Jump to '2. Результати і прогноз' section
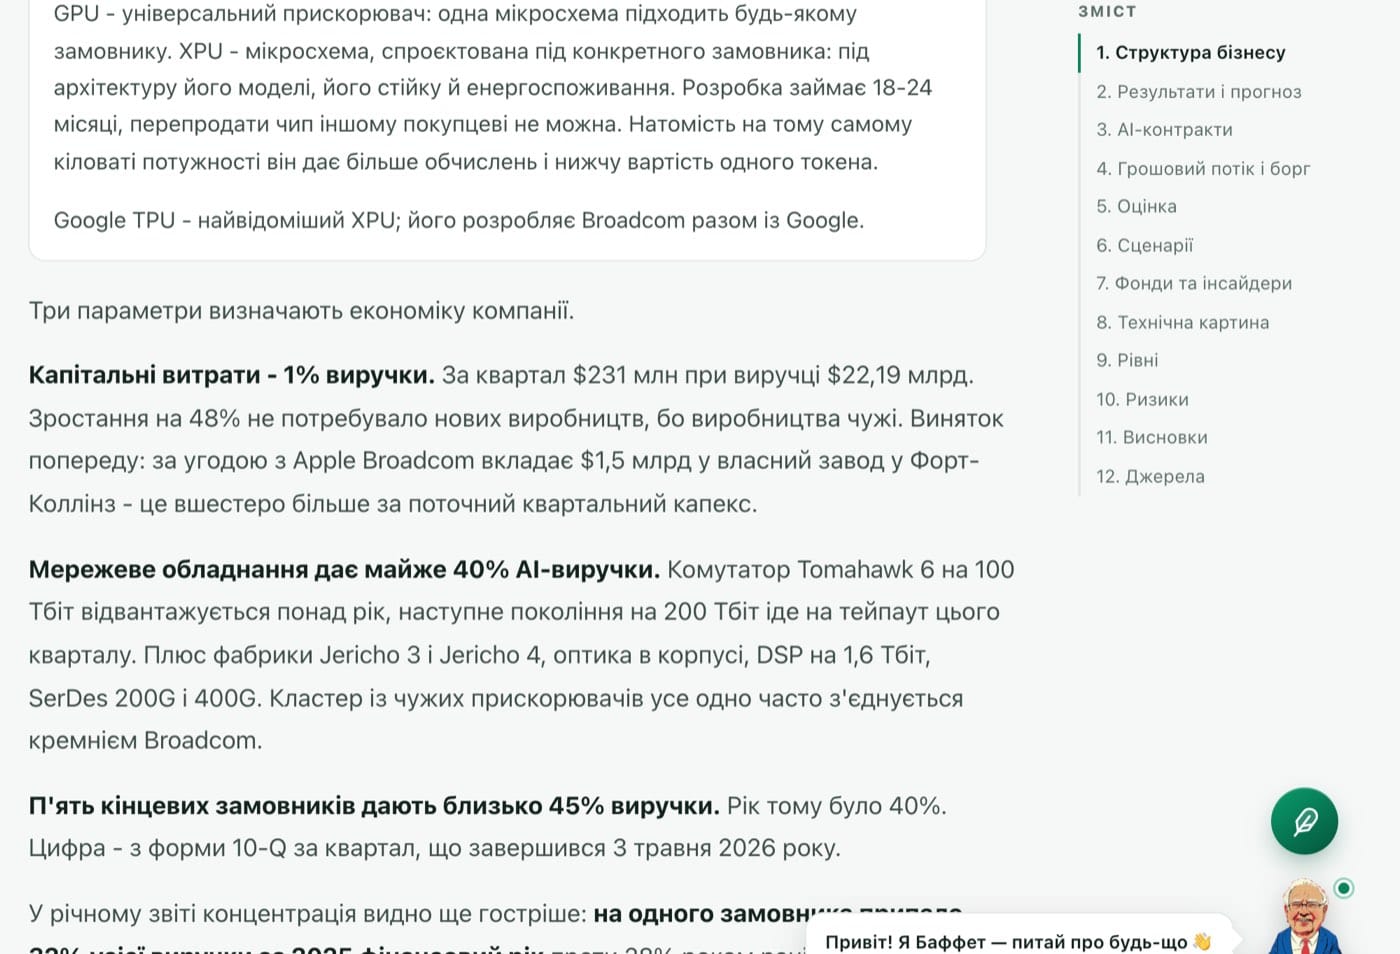 pyautogui.click(x=1198, y=92)
